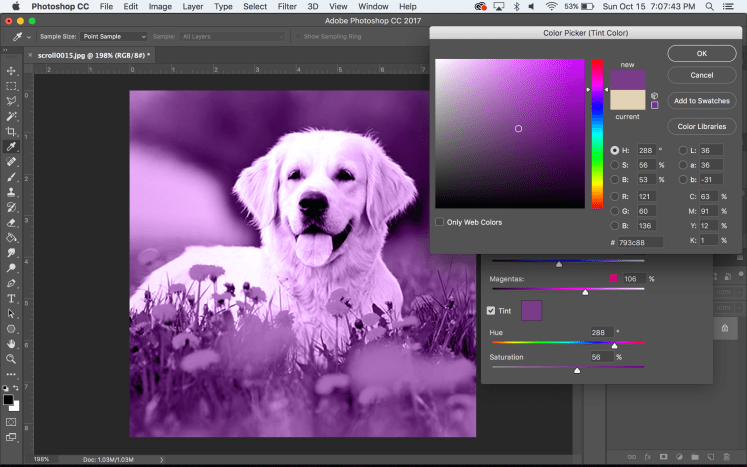Screen dimensions: 747x467
Task: Click the hex color input field
Action: pyautogui.click(x=640, y=242)
